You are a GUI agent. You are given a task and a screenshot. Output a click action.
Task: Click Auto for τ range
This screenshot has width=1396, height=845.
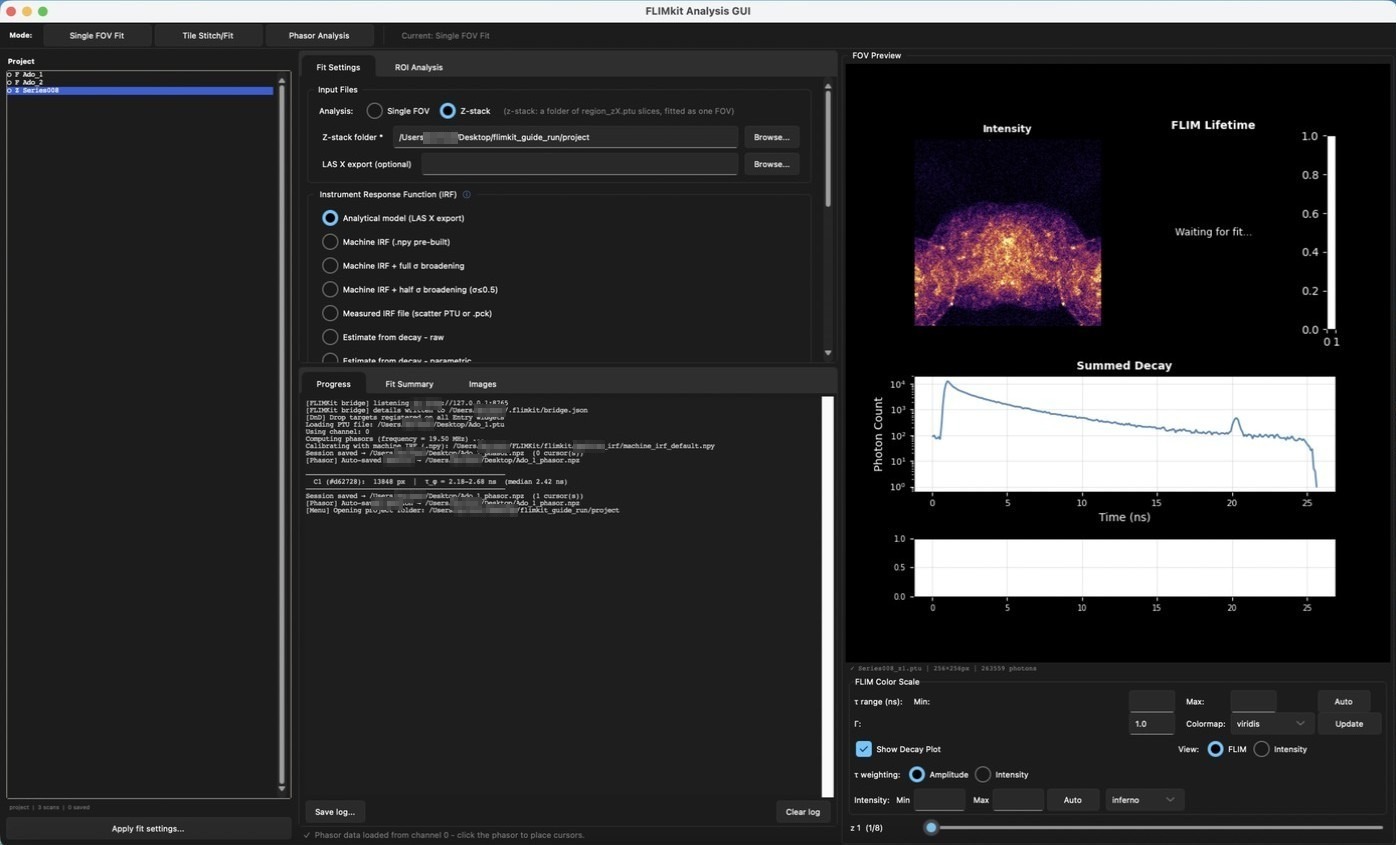[1343, 702]
